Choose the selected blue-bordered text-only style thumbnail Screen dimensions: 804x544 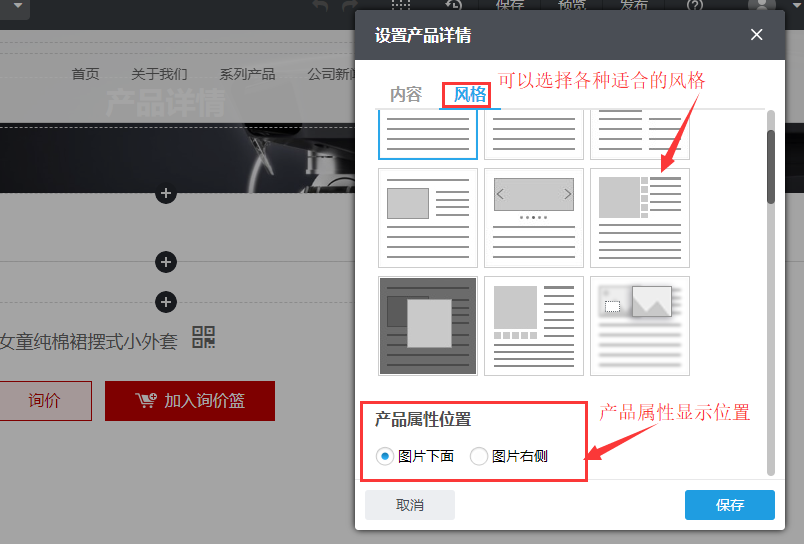(428, 134)
